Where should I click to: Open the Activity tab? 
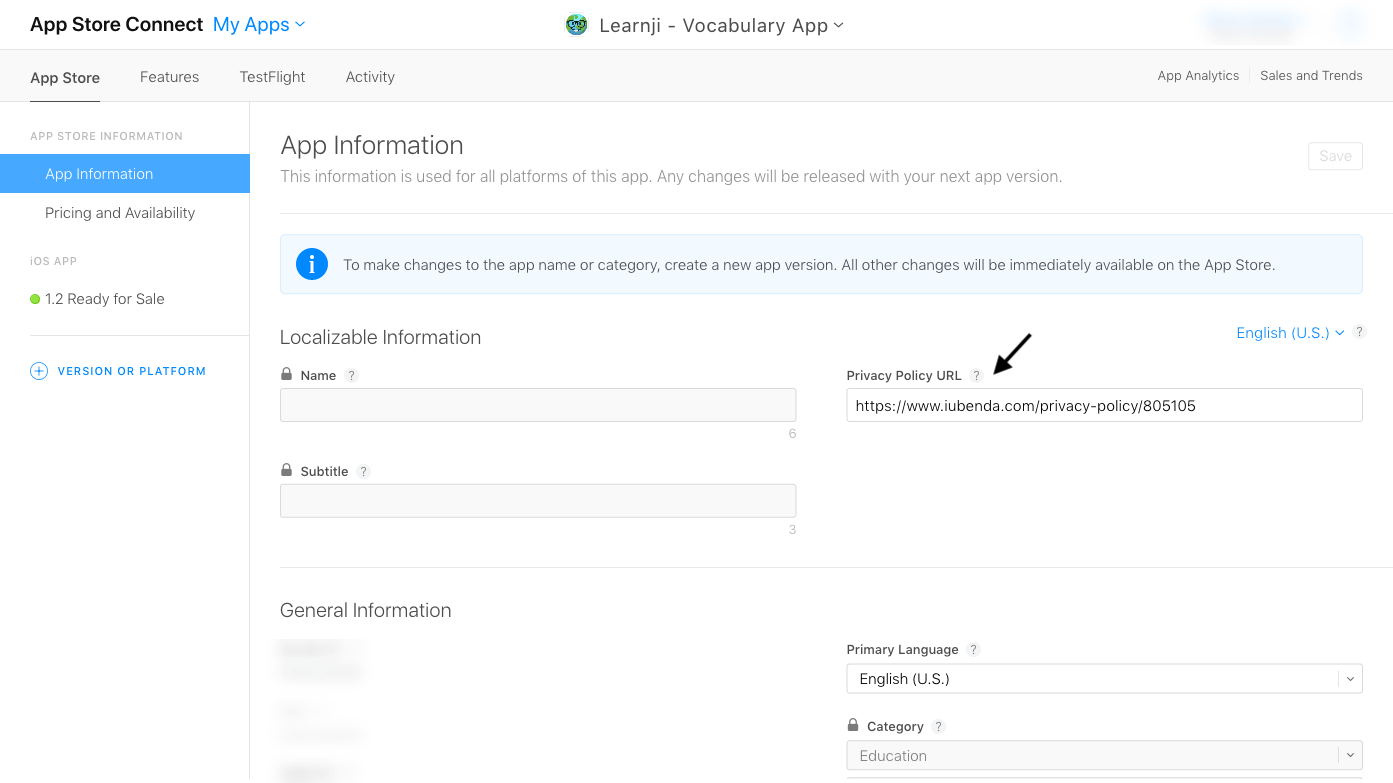[369, 76]
